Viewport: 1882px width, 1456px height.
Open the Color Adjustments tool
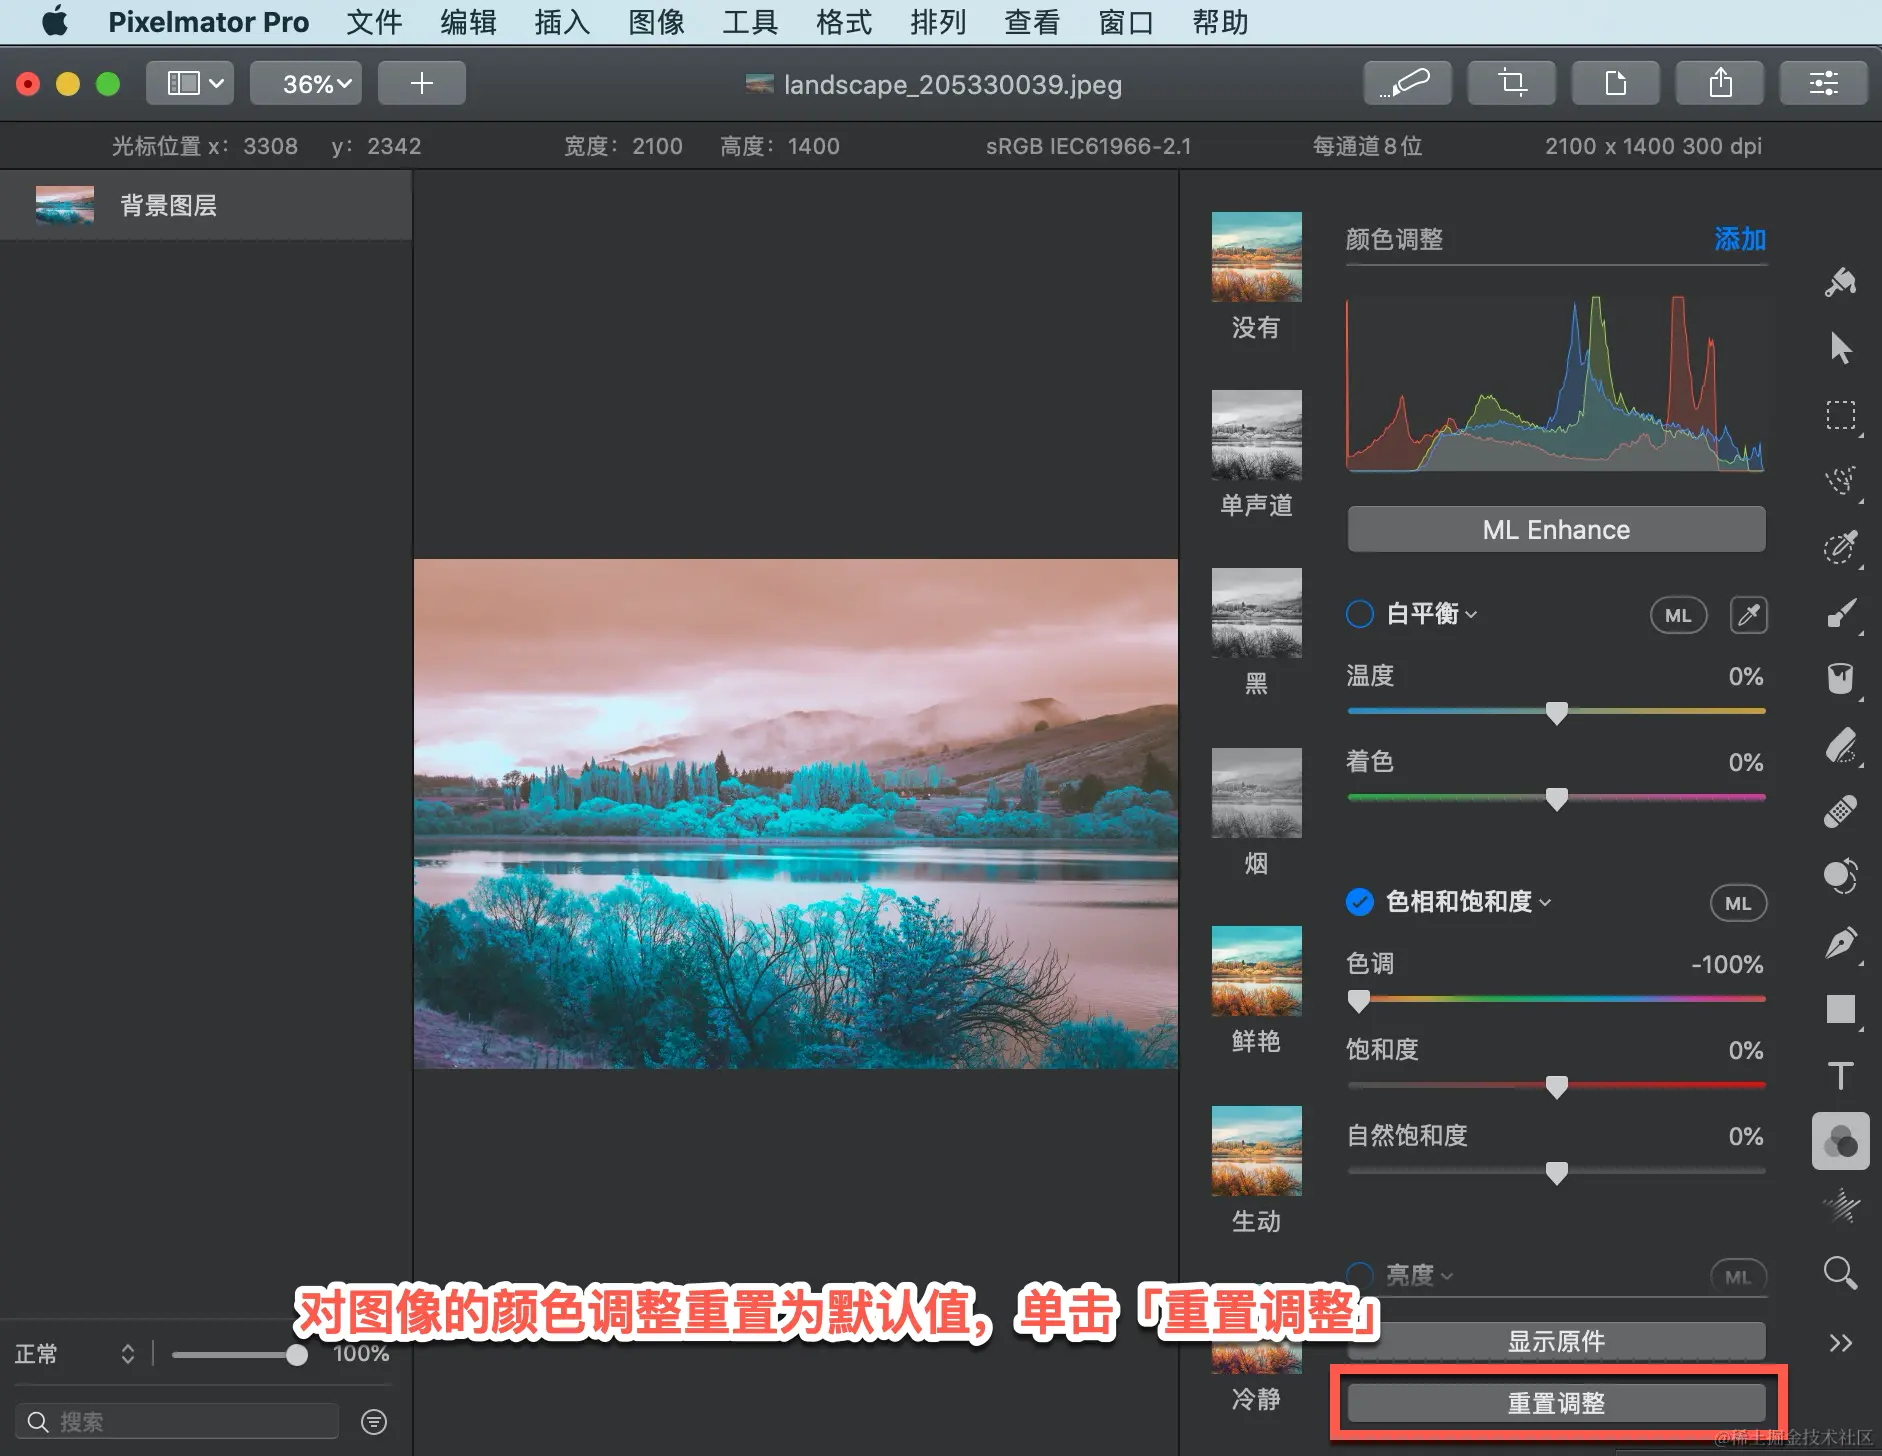click(x=1840, y=1141)
